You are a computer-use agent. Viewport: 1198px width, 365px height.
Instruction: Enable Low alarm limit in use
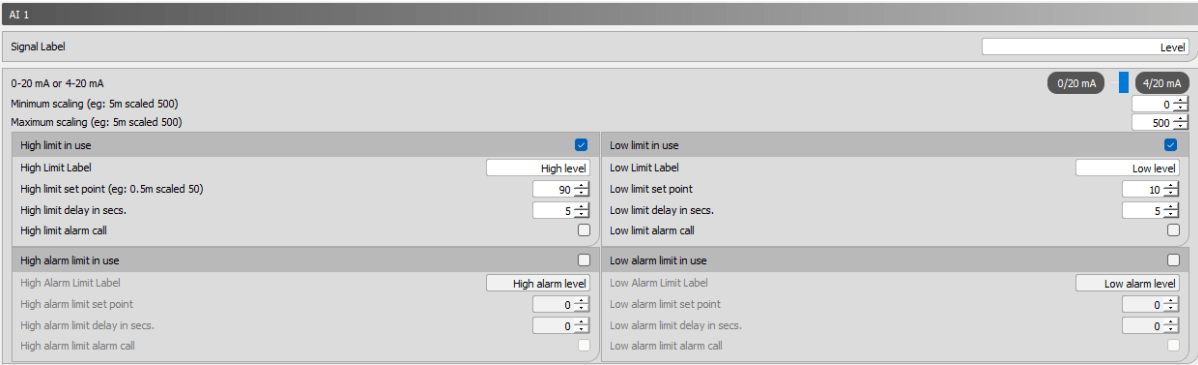pyautogui.click(x=1174, y=260)
